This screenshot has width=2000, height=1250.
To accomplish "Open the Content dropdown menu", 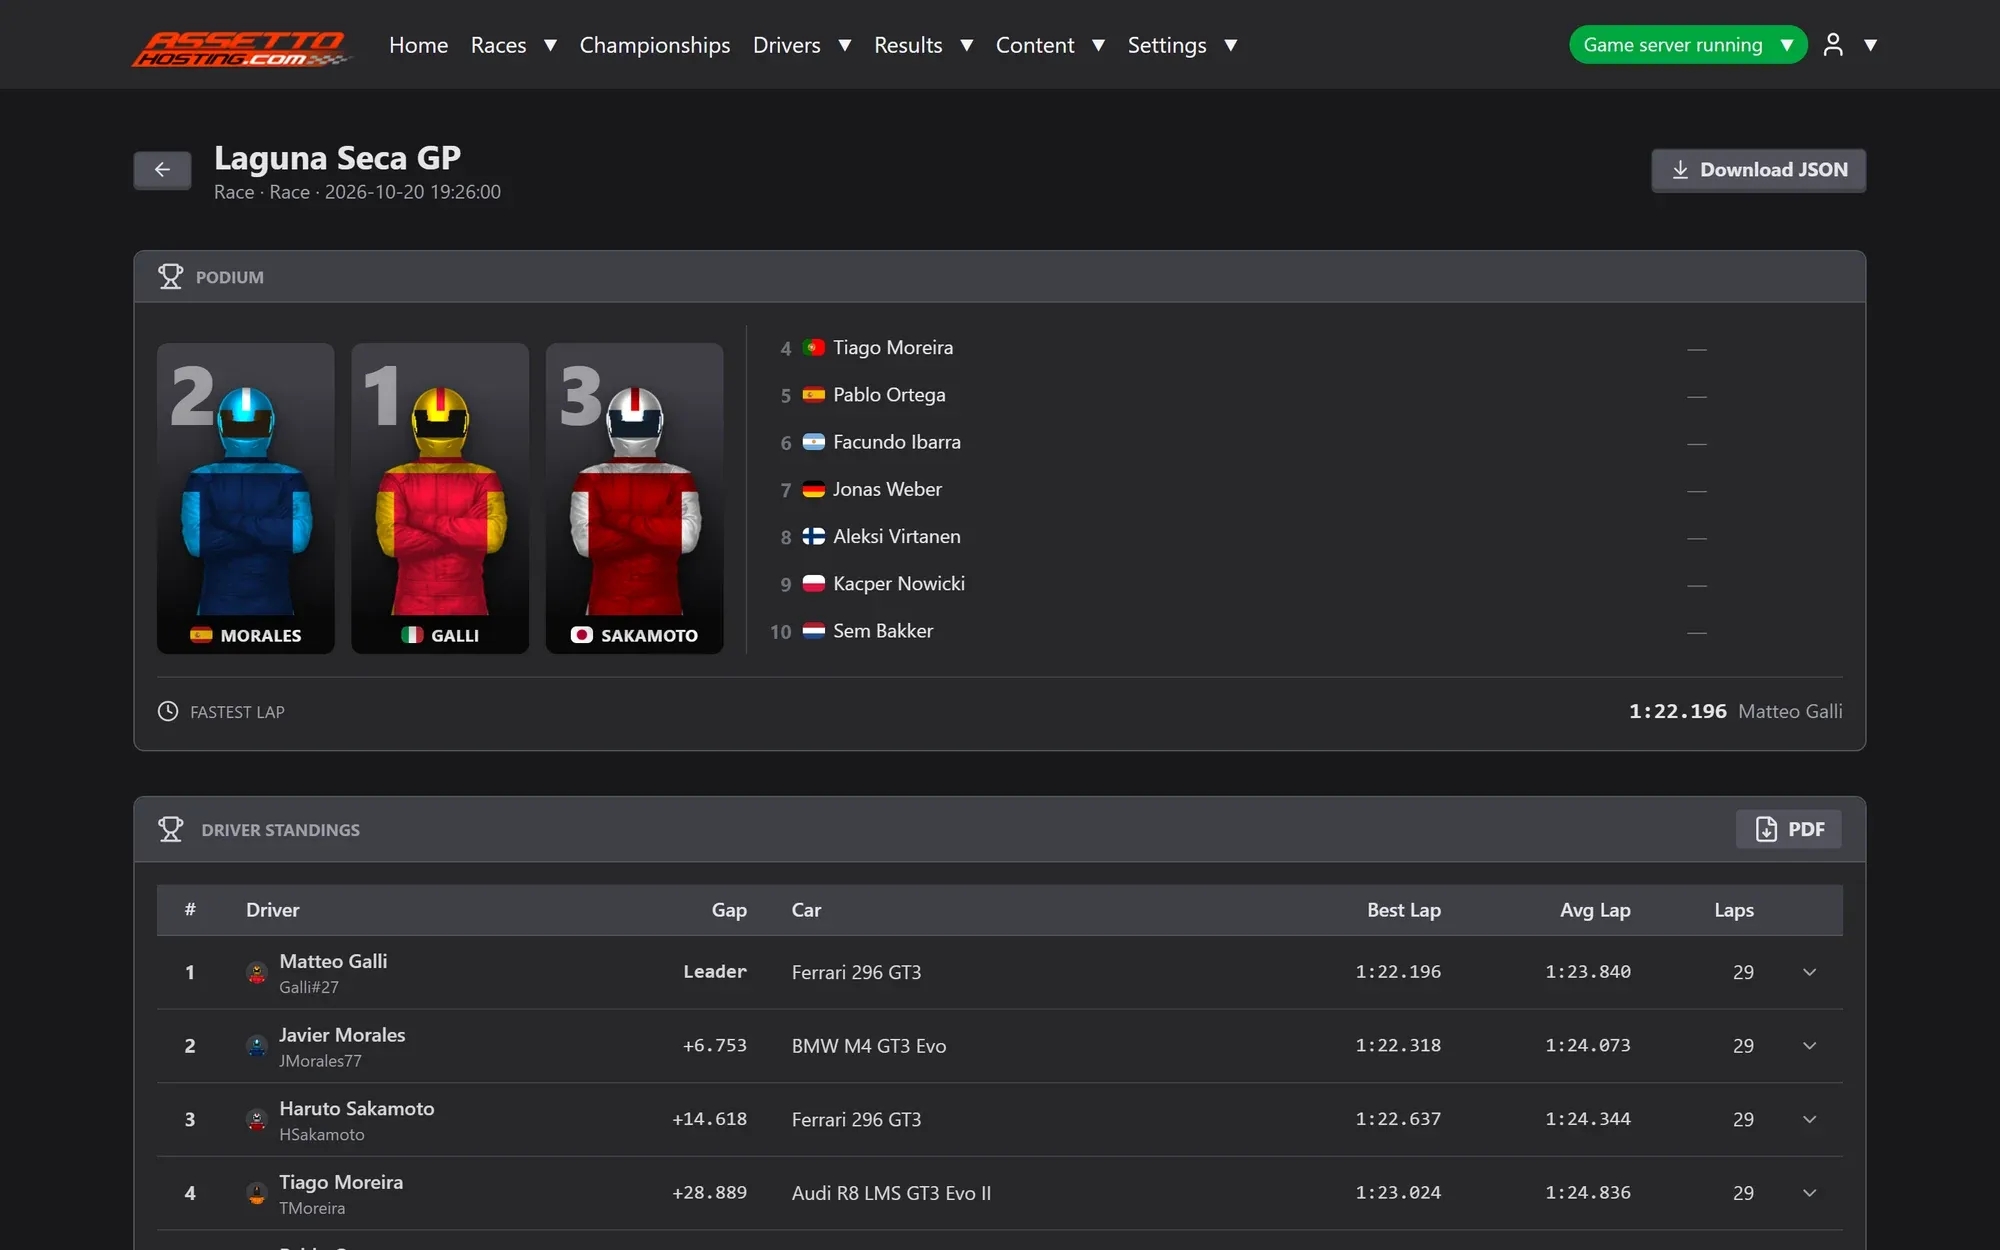I will 1050,45.
